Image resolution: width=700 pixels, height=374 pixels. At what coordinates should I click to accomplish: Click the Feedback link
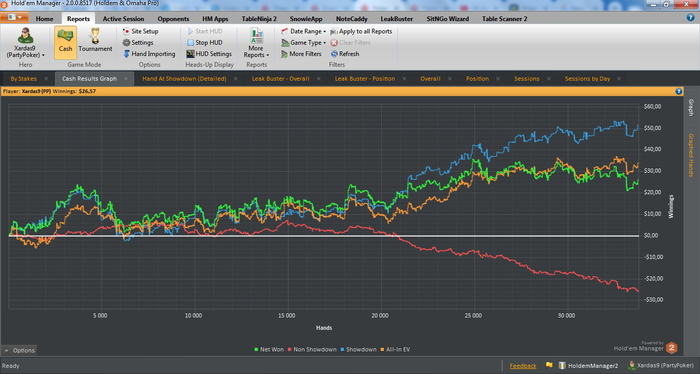pyautogui.click(x=523, y=366)
